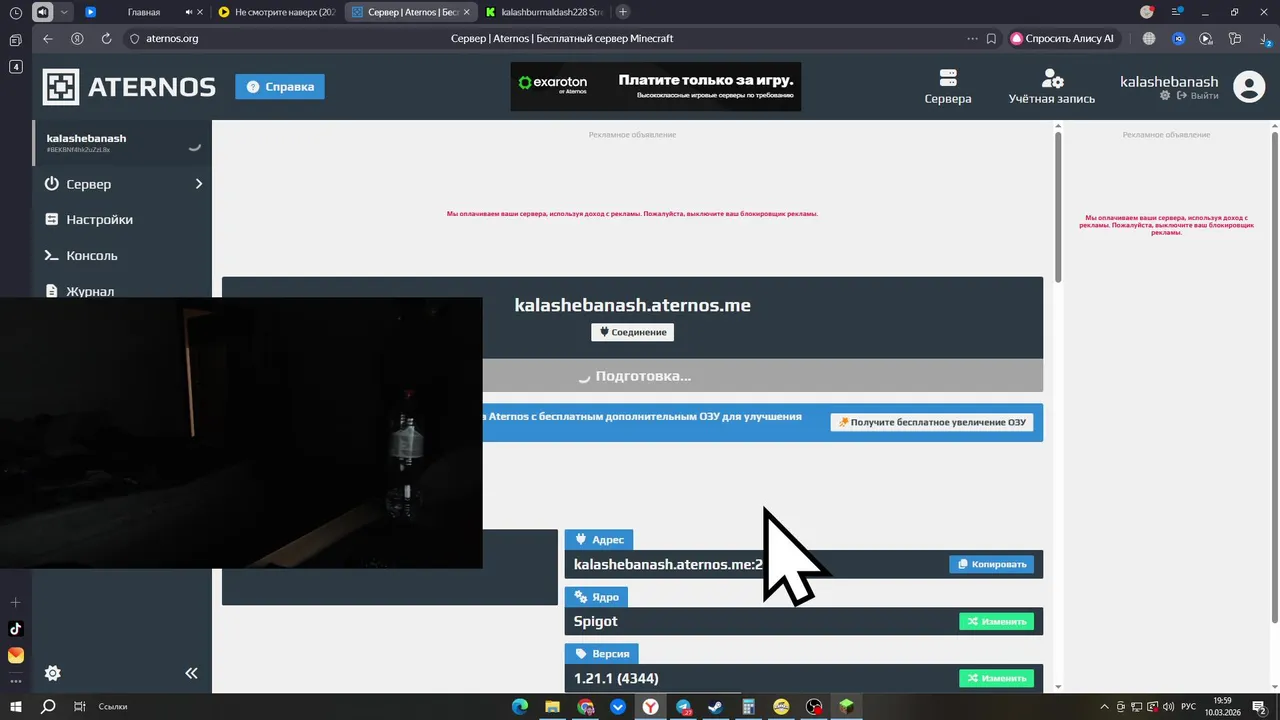Image resolution: width=1280 pixels, height=720 pixels.
Task: Open Windows taskbar search
Action: (x=47, y=706)
